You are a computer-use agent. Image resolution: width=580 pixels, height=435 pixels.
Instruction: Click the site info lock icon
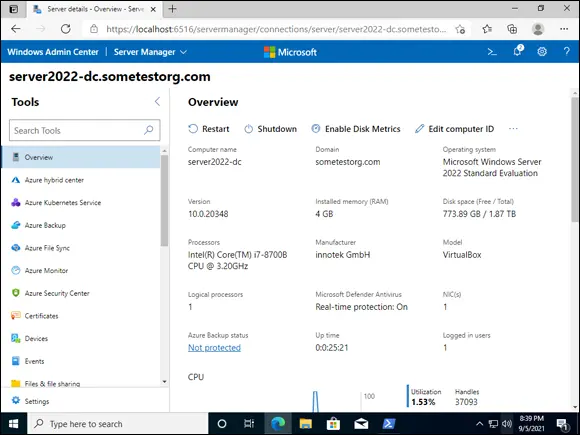click(94, 29)
